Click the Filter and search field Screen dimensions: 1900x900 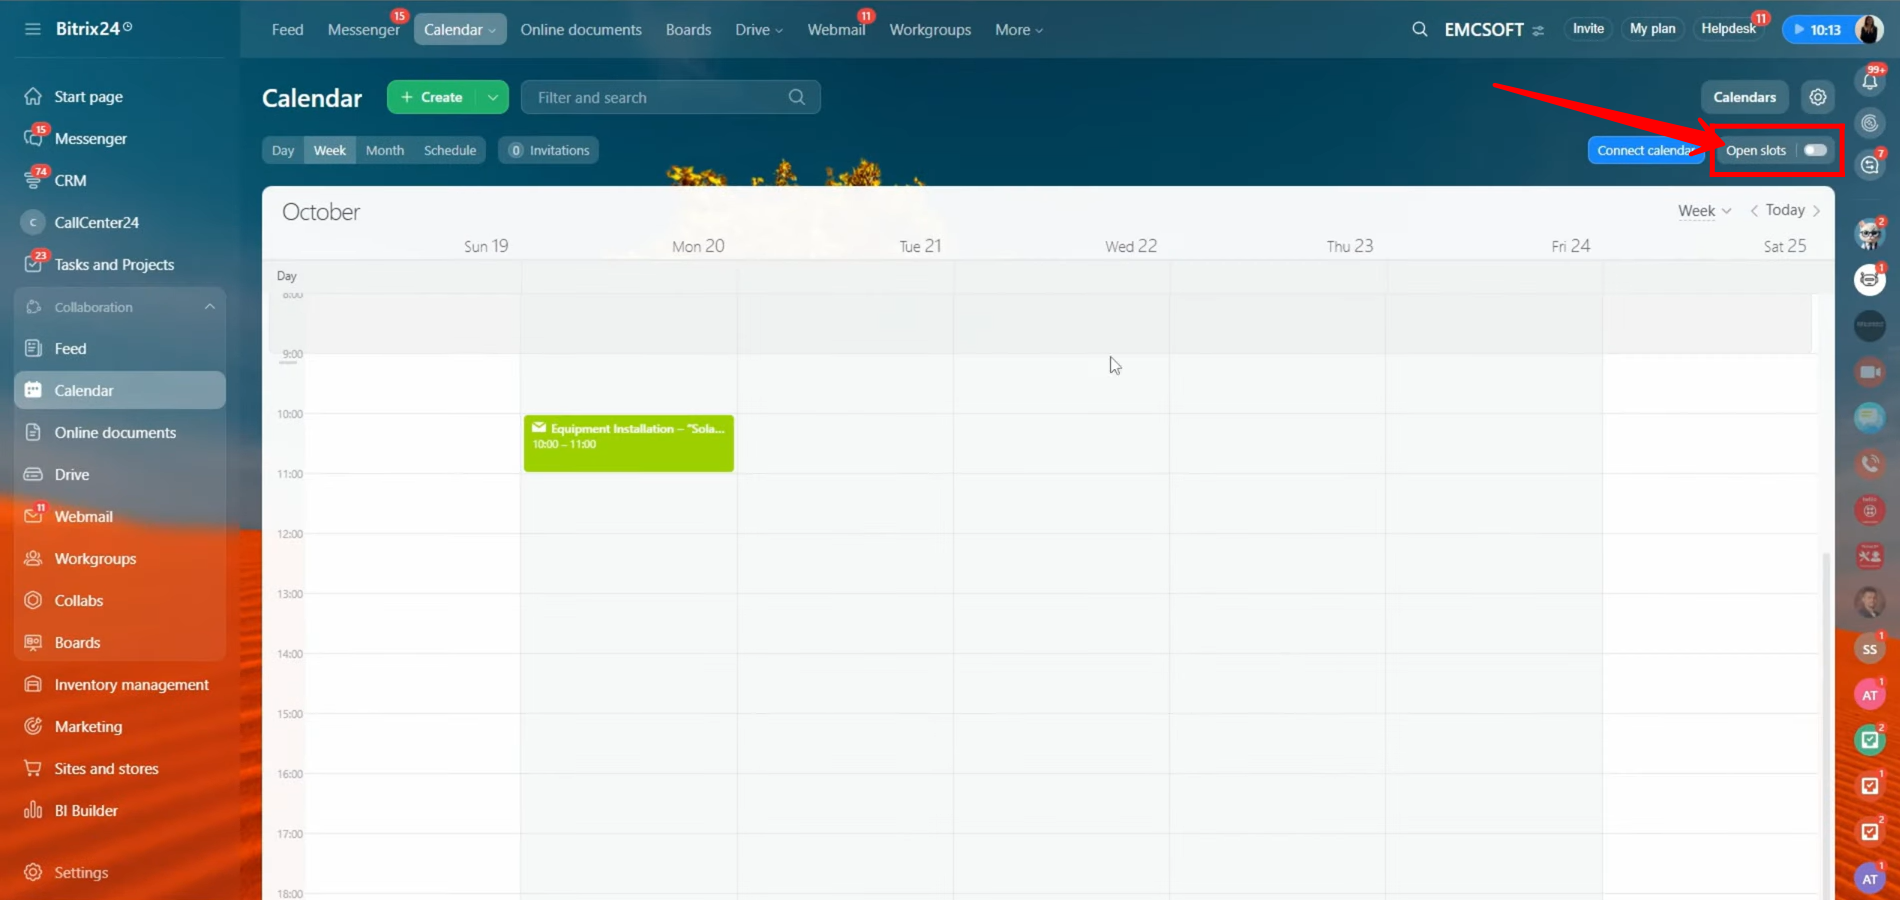[x=660, y=97]
